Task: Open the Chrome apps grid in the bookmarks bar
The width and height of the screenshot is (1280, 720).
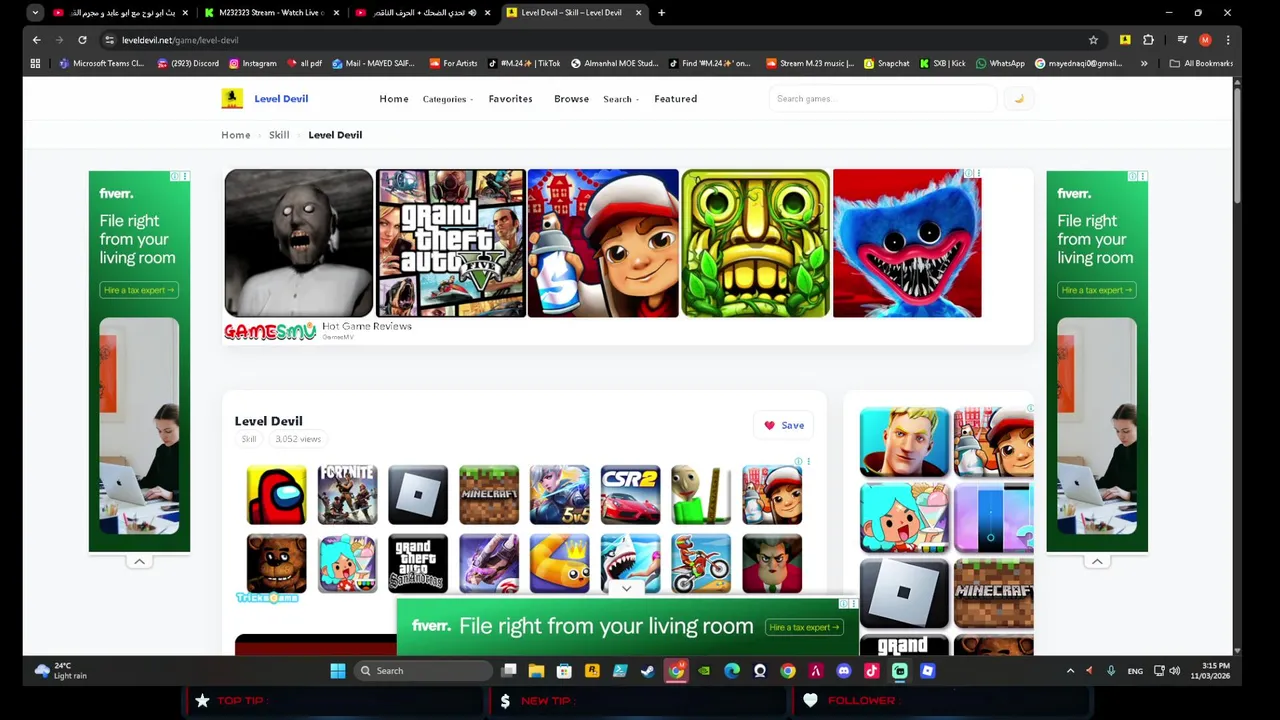Action: pos(35,63)
